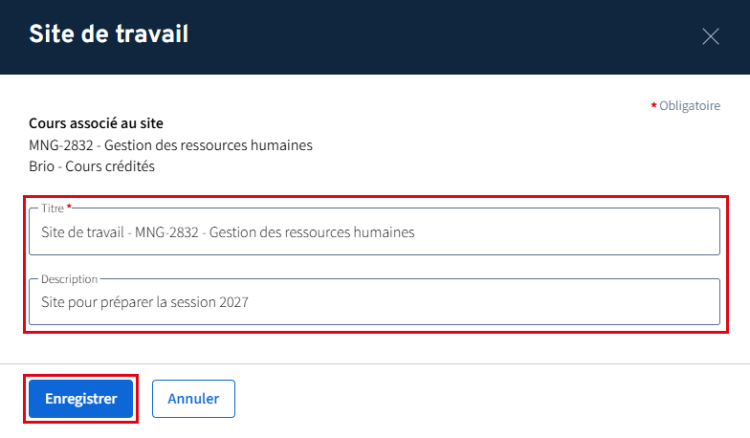Select the course line starting with MNG-2832 under Cours associé
Image resolution: width=750 pixels, height=438 pixels.
coord(171,146)
